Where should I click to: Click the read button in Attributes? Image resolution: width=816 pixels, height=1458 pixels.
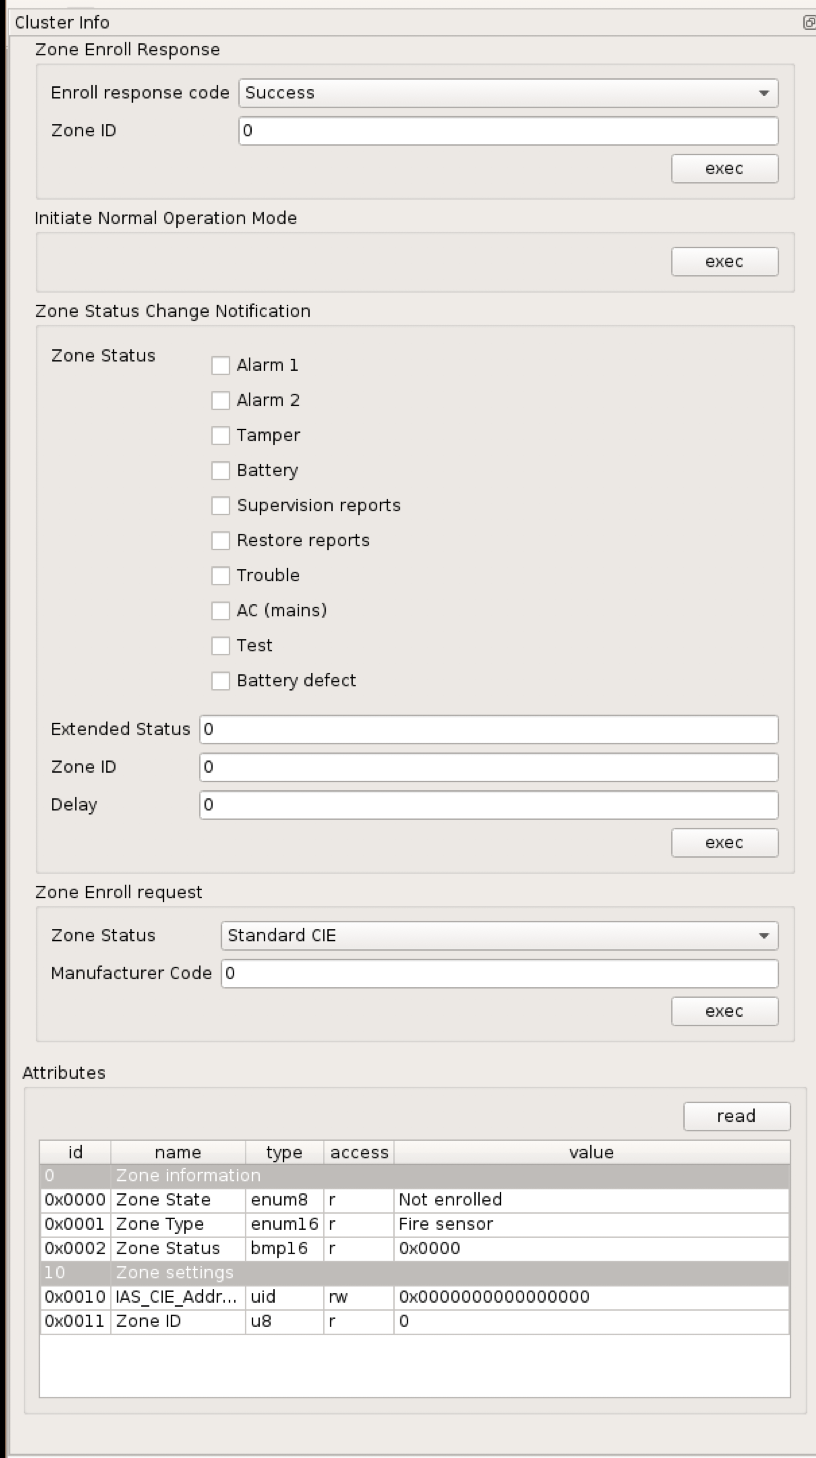[736, 1116]
